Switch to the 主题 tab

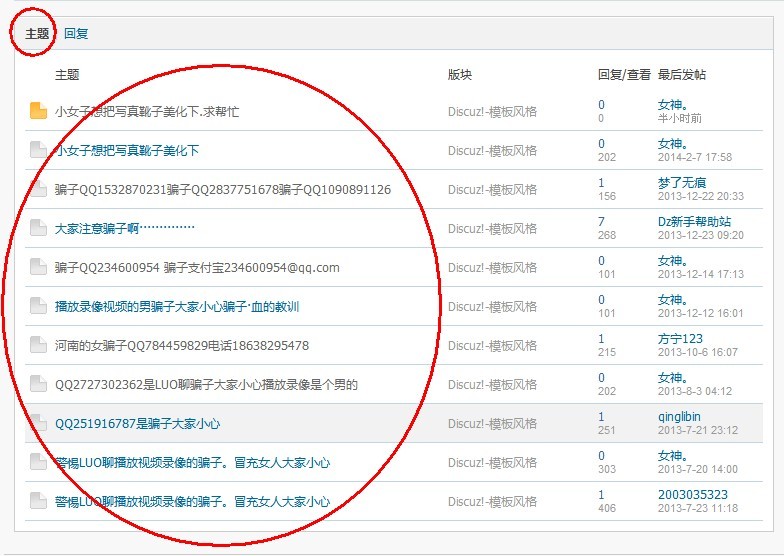[x=37, y=34]
